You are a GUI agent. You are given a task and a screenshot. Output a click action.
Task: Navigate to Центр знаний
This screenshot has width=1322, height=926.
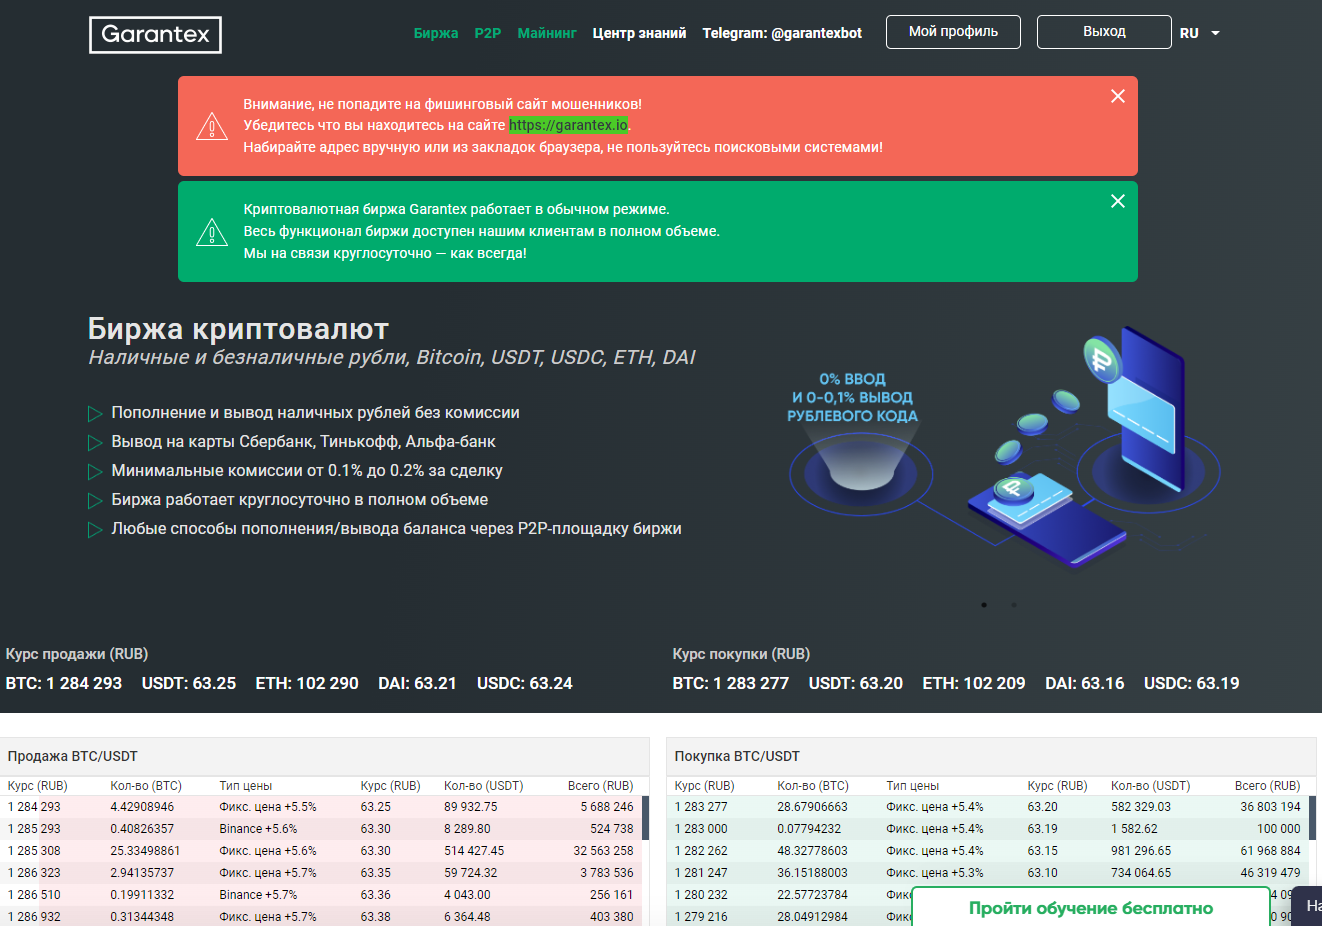click(639, 32)
